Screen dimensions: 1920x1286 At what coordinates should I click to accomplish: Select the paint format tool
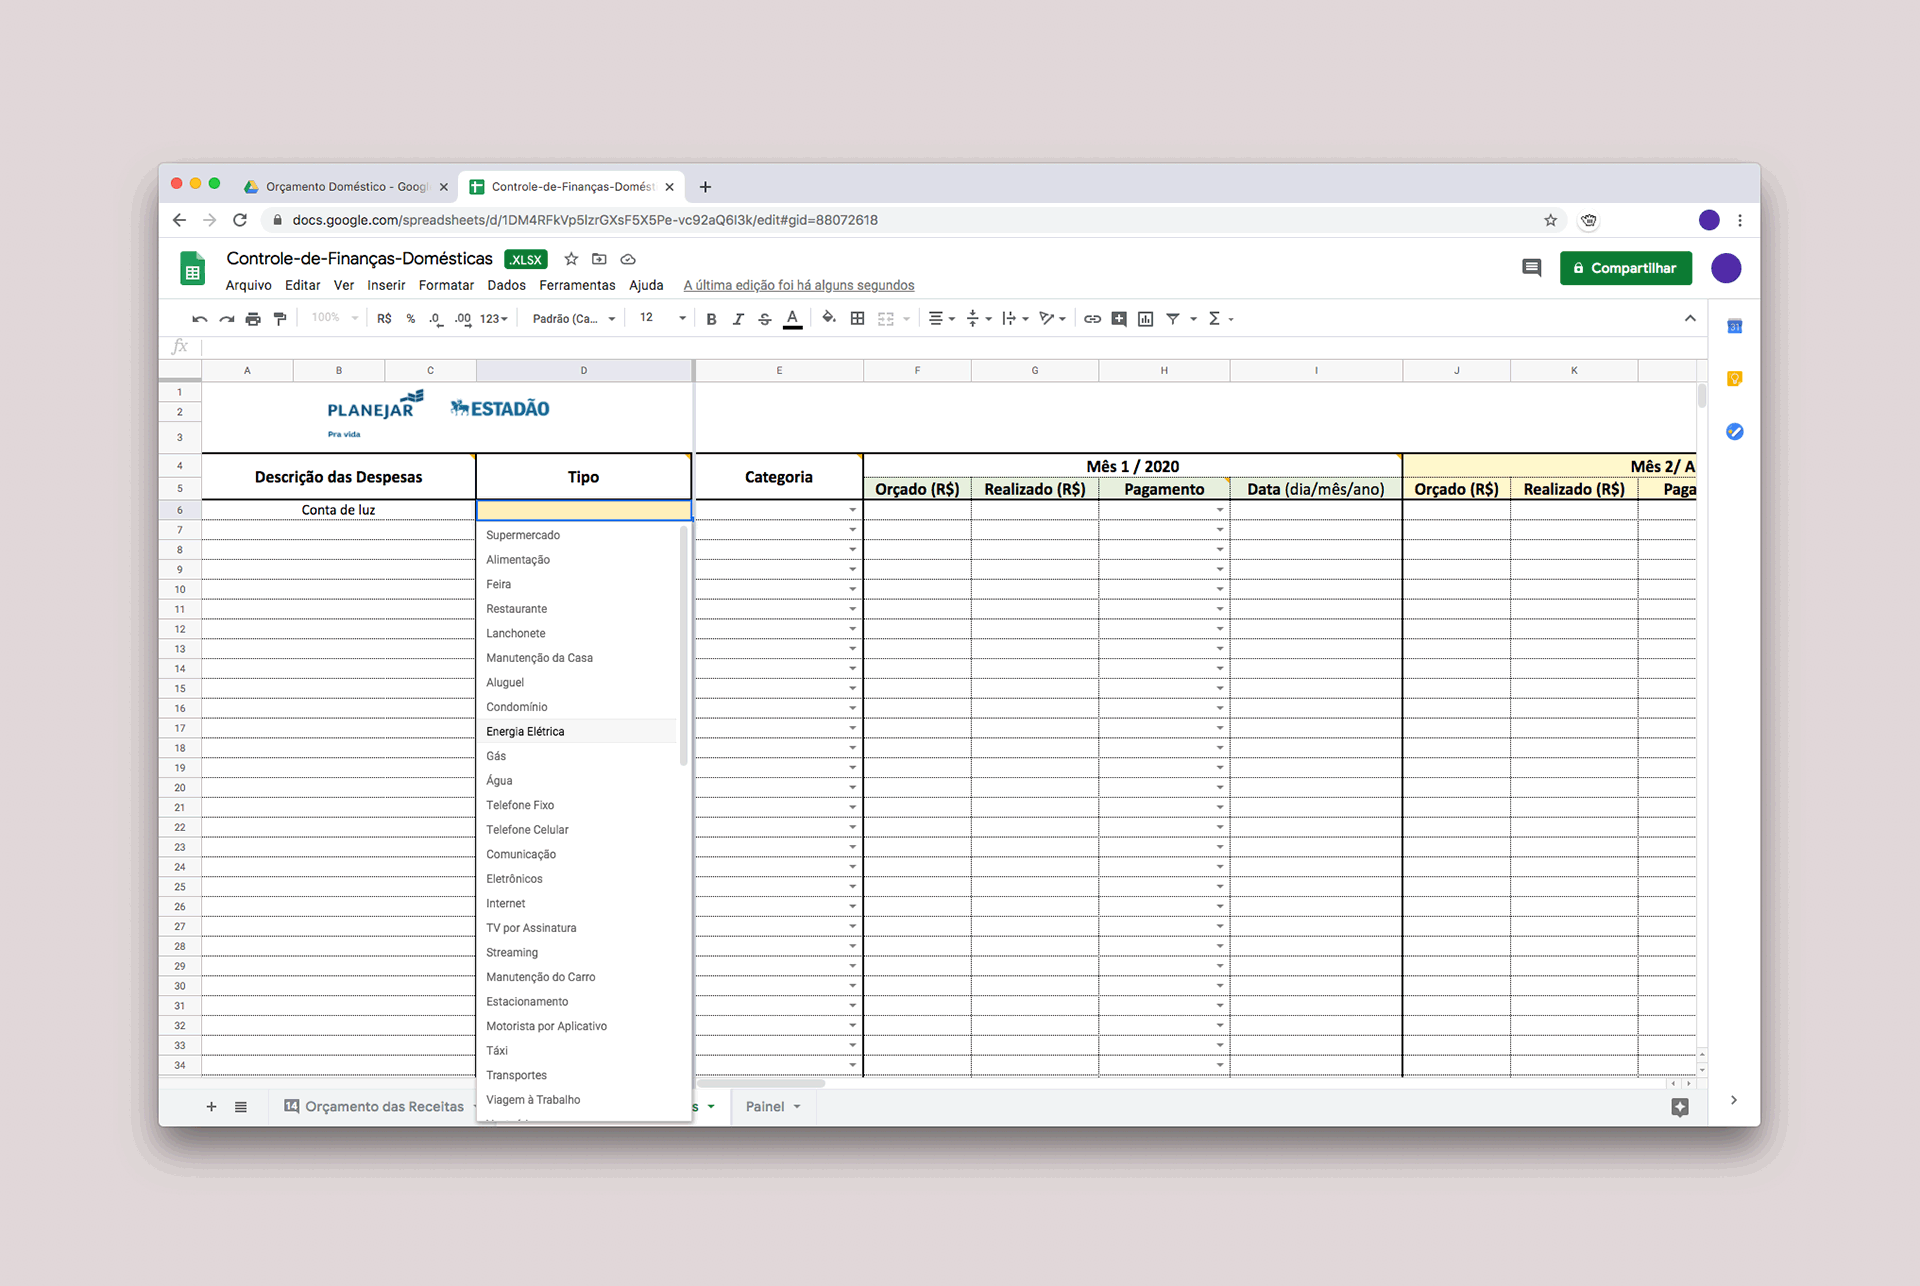(280, 319)
